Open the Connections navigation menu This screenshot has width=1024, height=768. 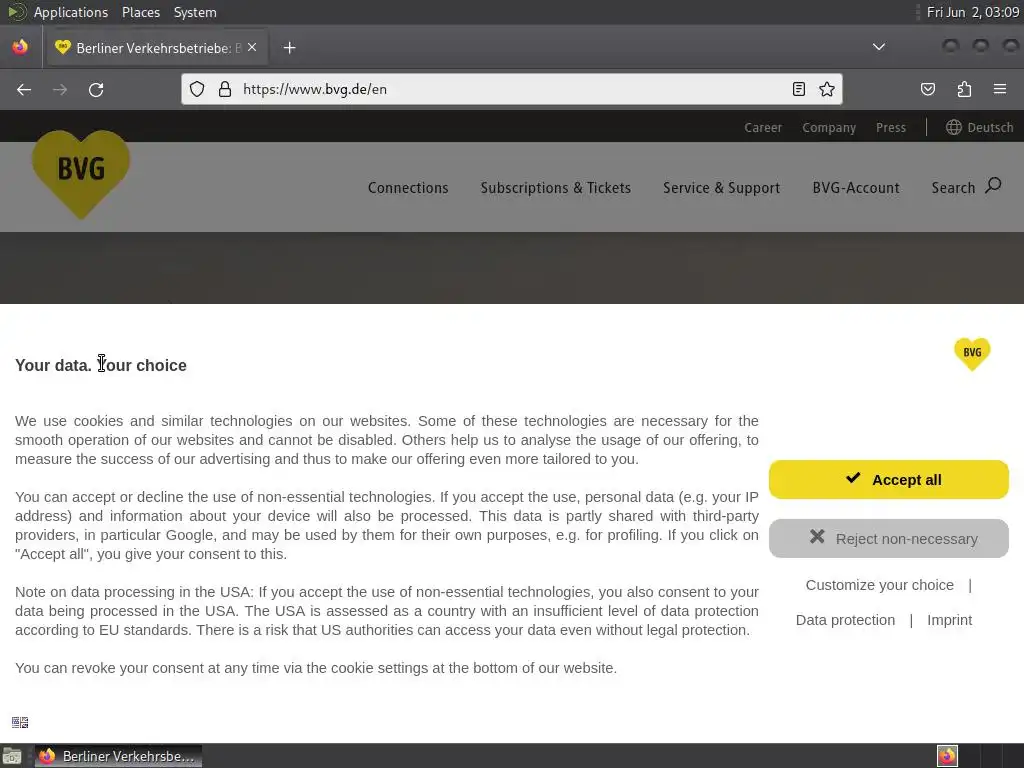tap(408, 188)
